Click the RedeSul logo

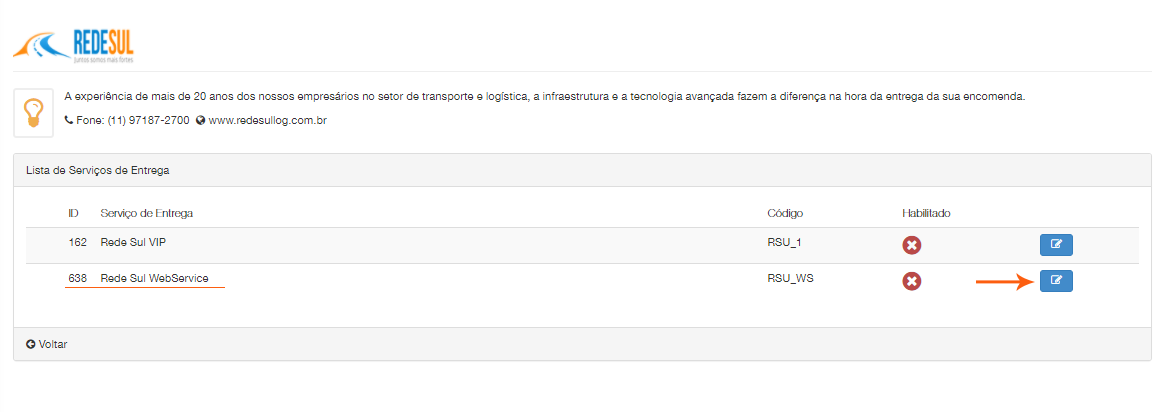73,45
